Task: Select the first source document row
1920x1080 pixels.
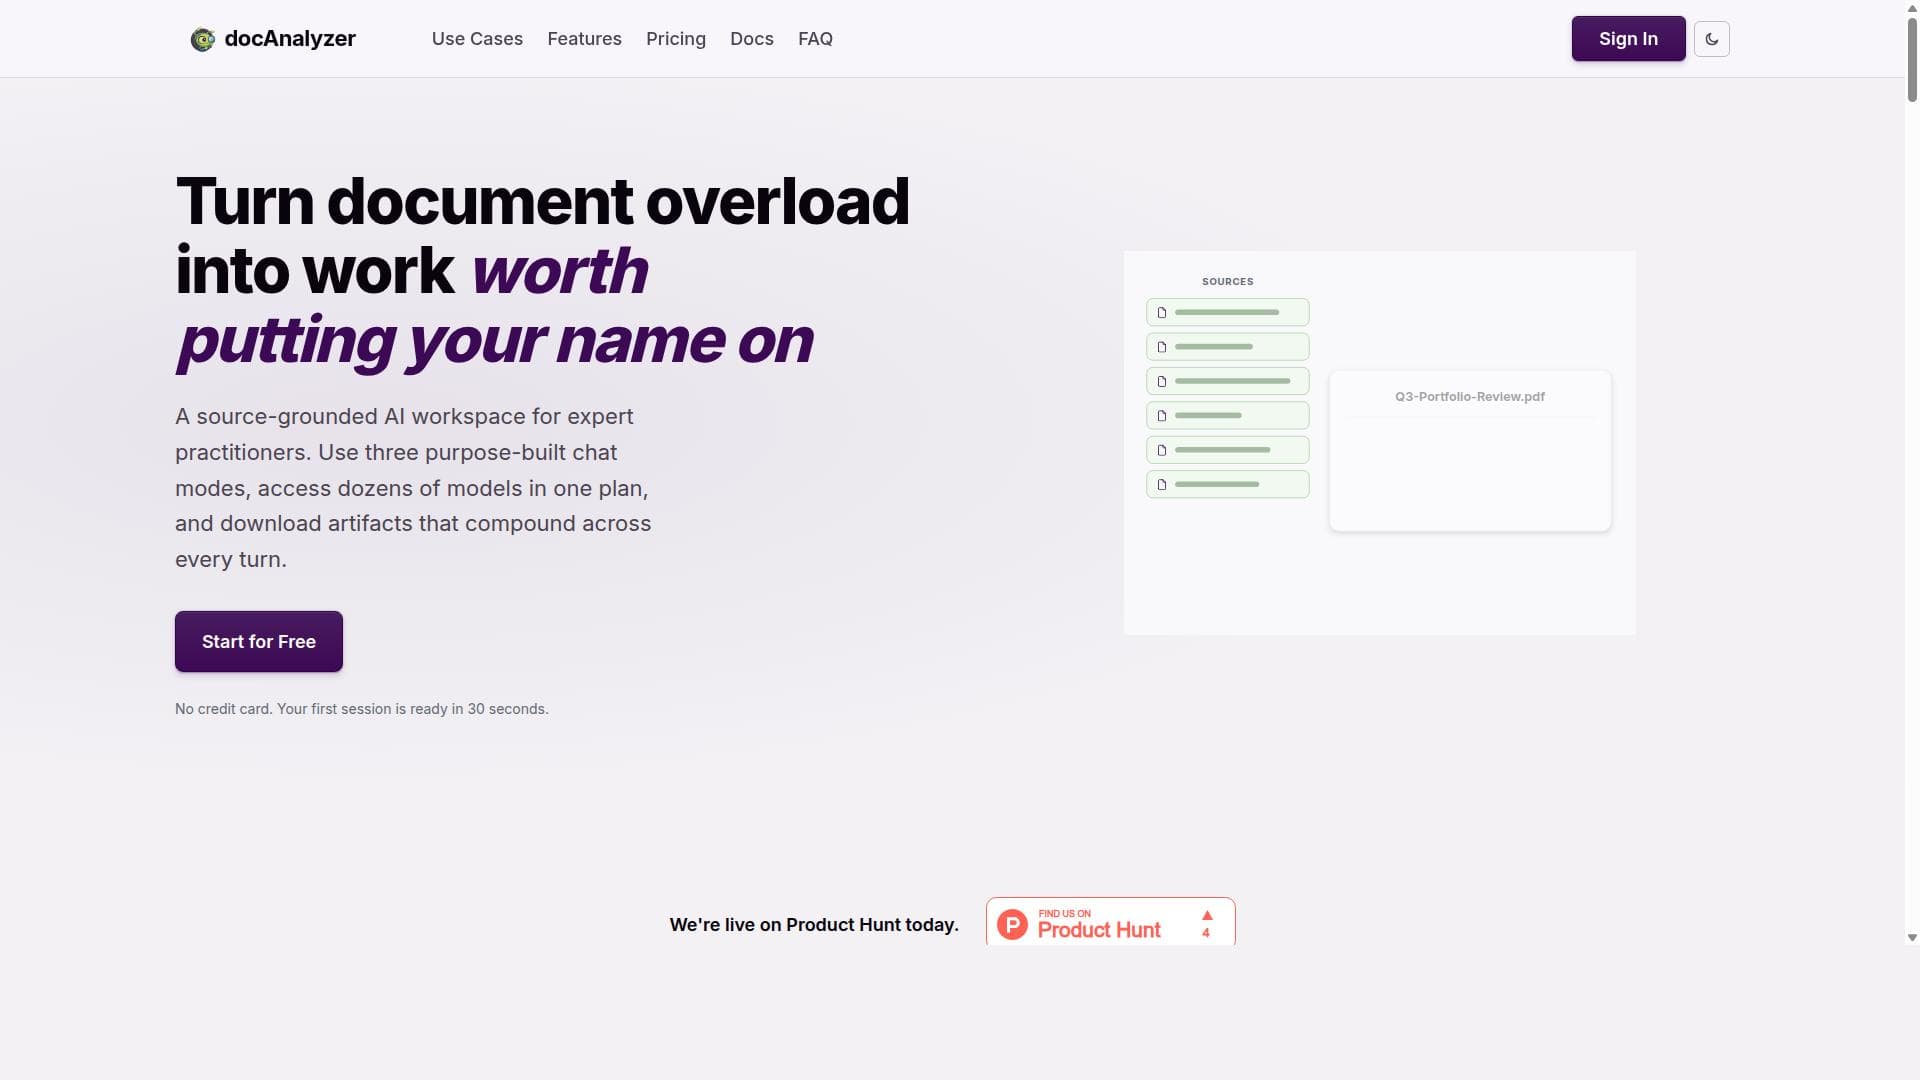Action: [x=1227, y=312]
